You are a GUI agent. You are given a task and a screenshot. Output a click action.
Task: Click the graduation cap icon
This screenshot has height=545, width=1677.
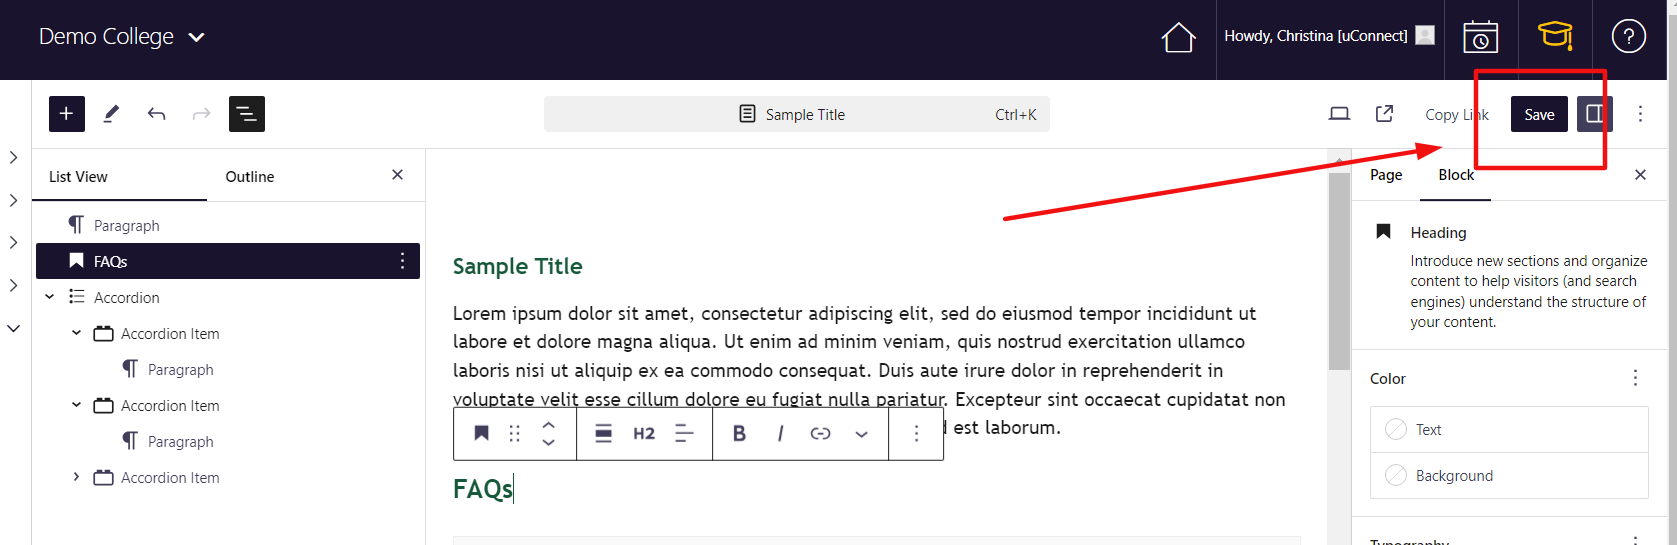pyautogui.click(x=1554, y=37)
